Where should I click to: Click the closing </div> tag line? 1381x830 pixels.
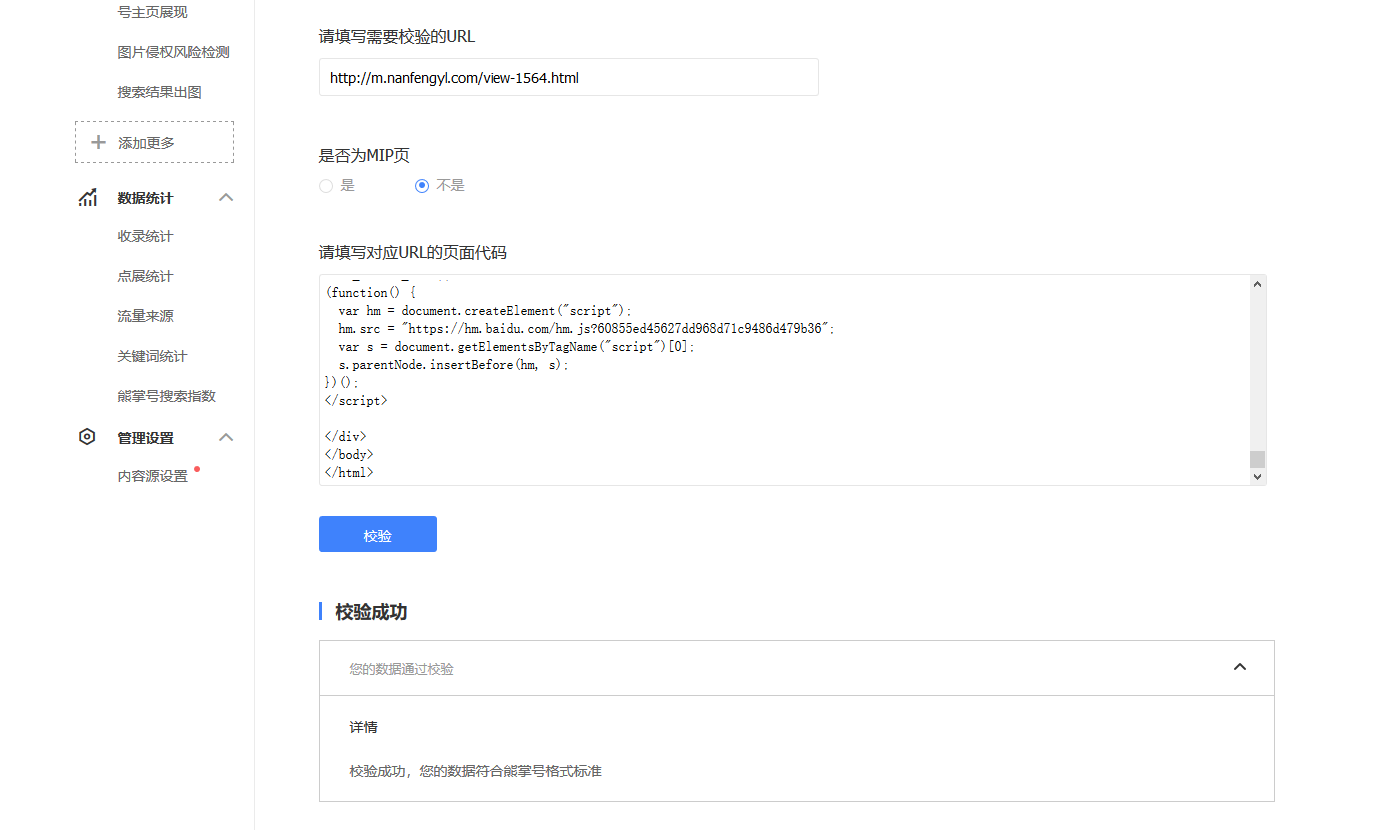pos(346,436)
